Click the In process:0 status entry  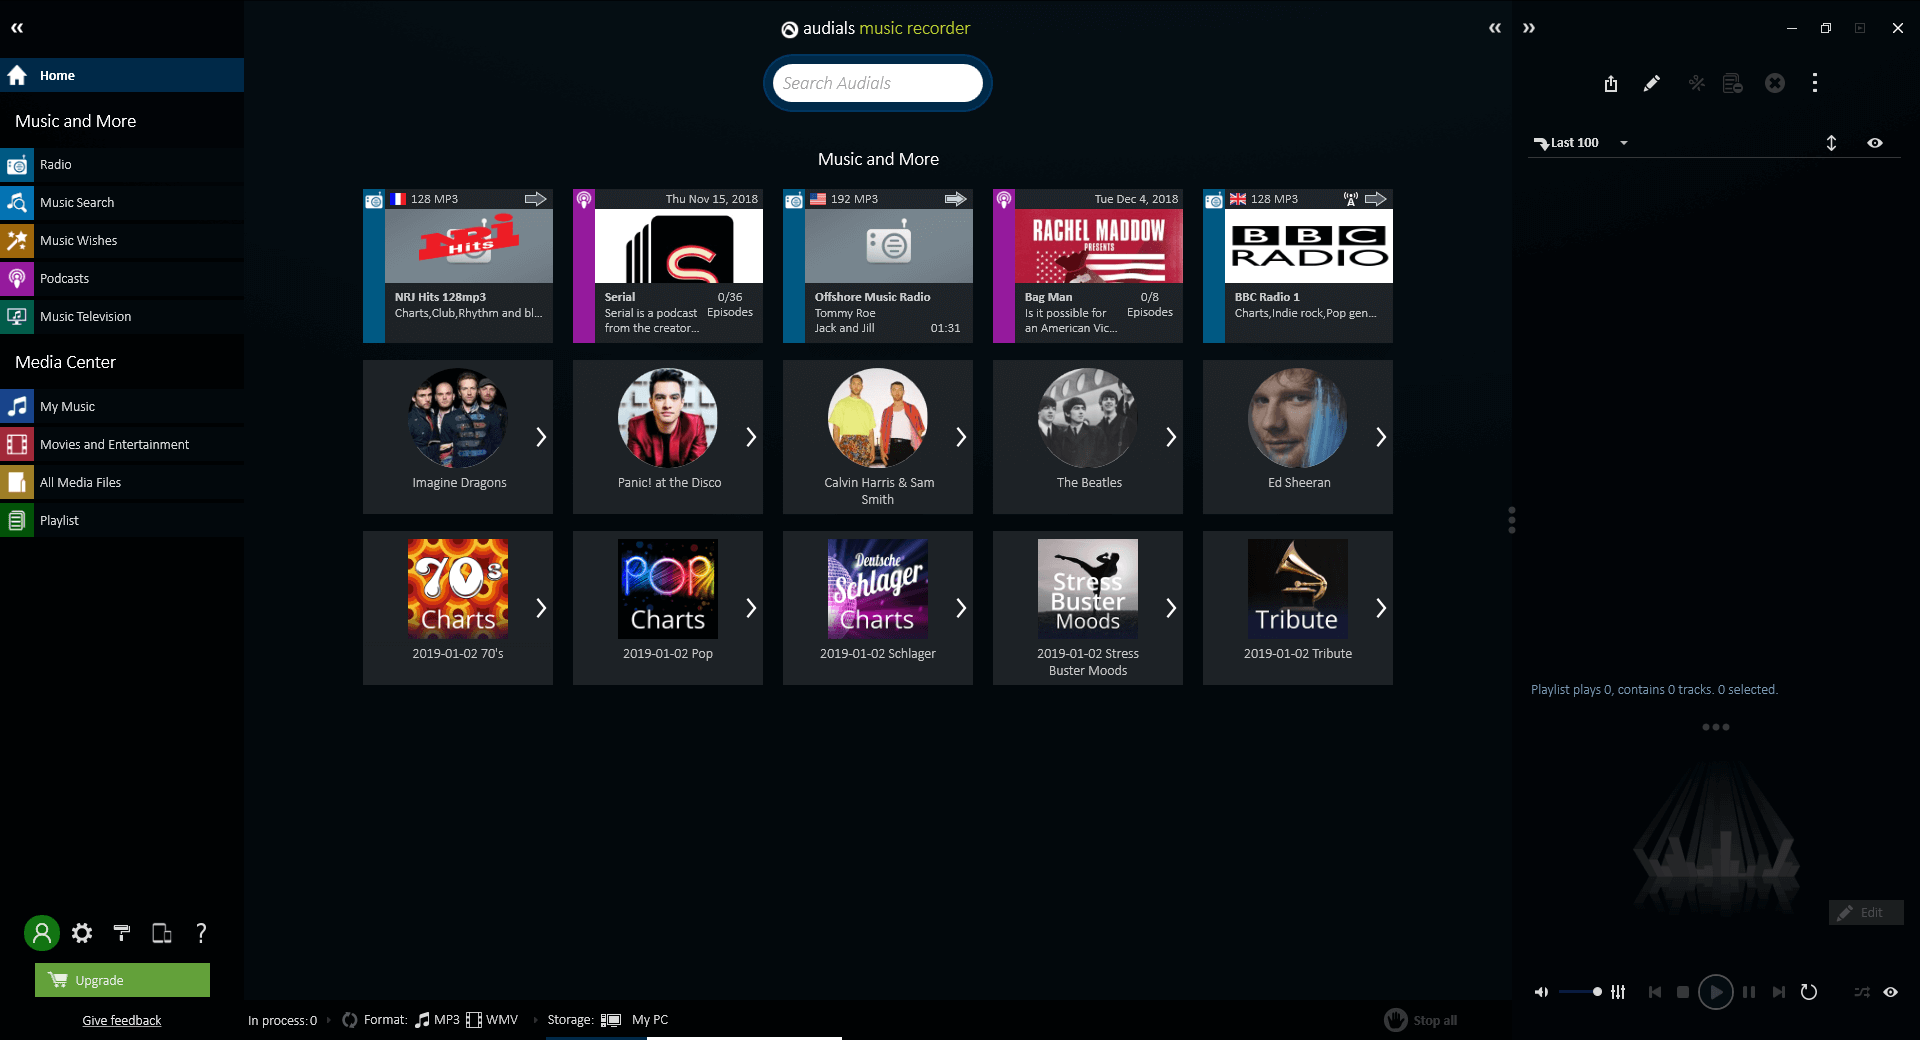coord(282,1020)
